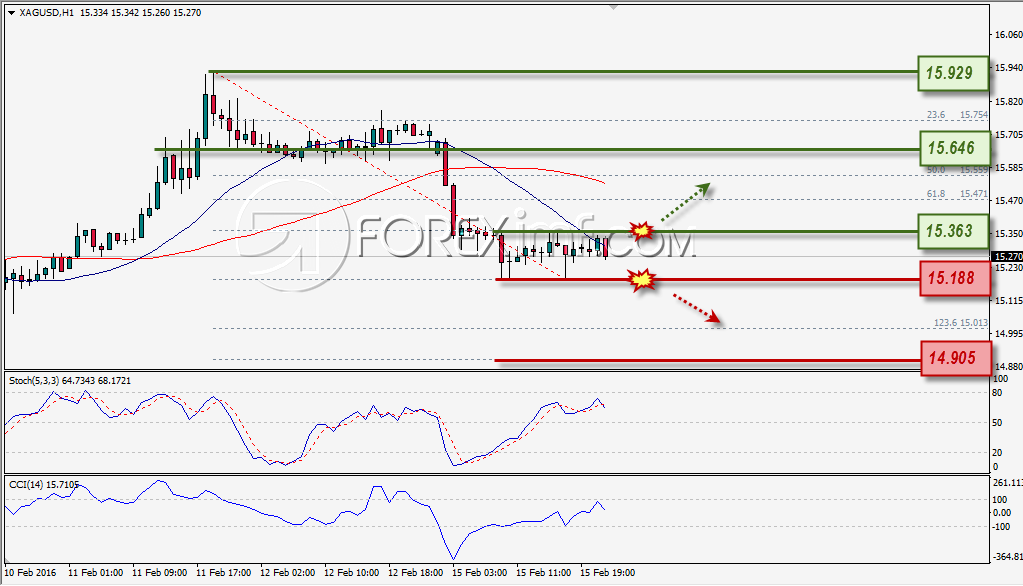Screen dimensions: 1023x586
Task: Select the 15.929 resistance level label
Action: pos(953,73)
